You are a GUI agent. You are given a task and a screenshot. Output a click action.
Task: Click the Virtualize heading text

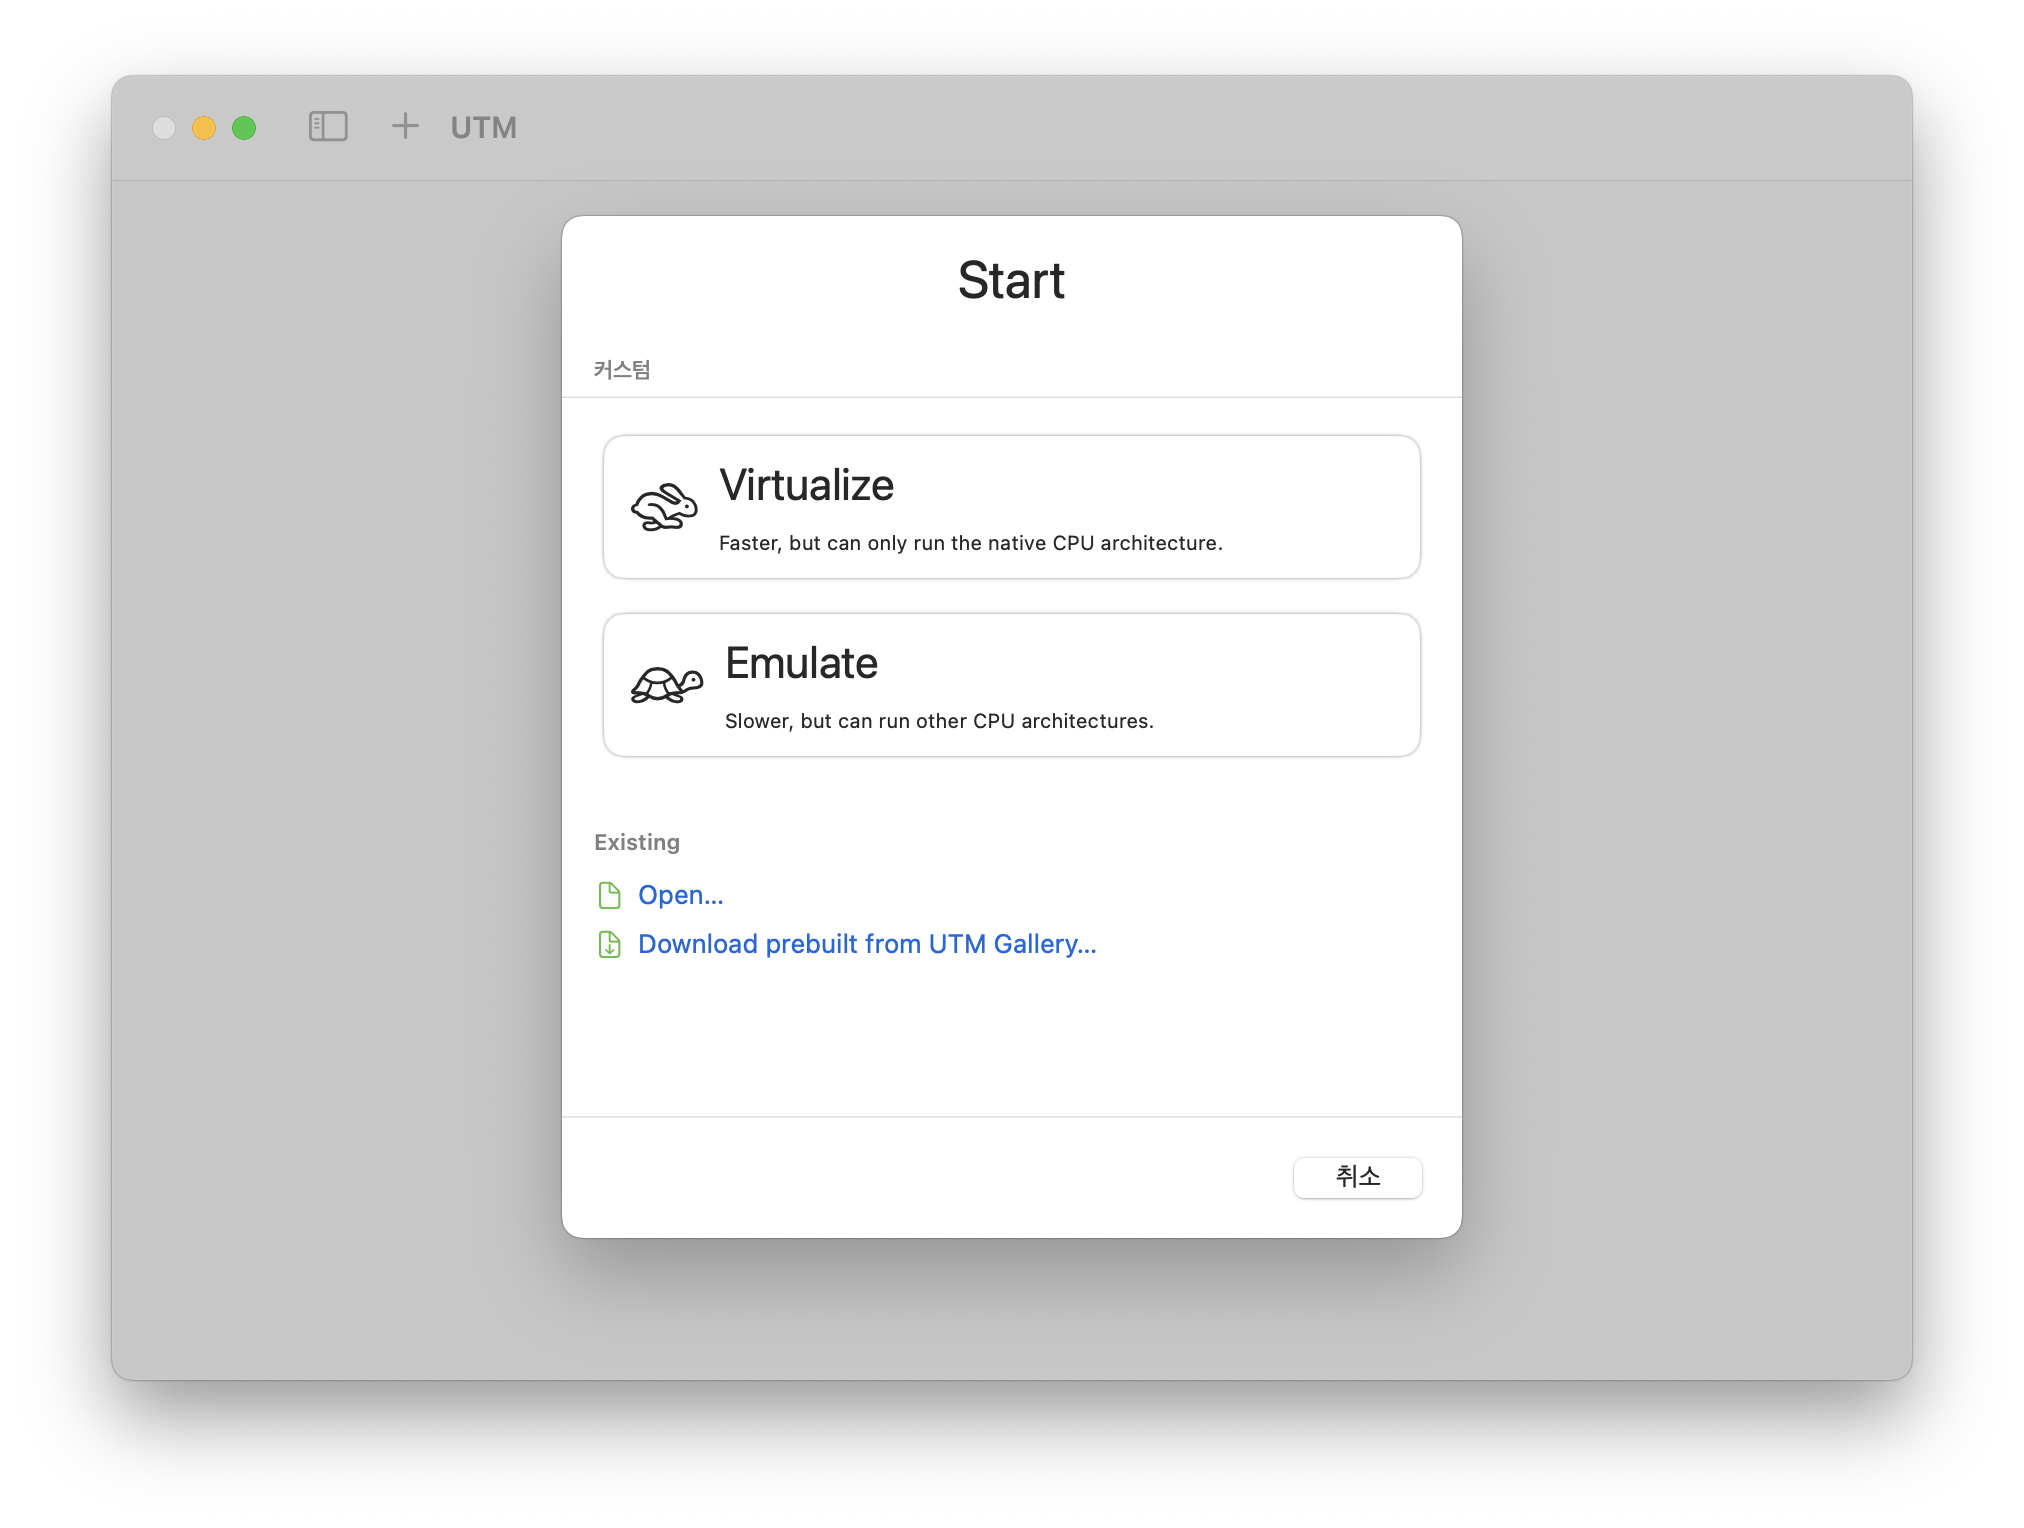806,485
